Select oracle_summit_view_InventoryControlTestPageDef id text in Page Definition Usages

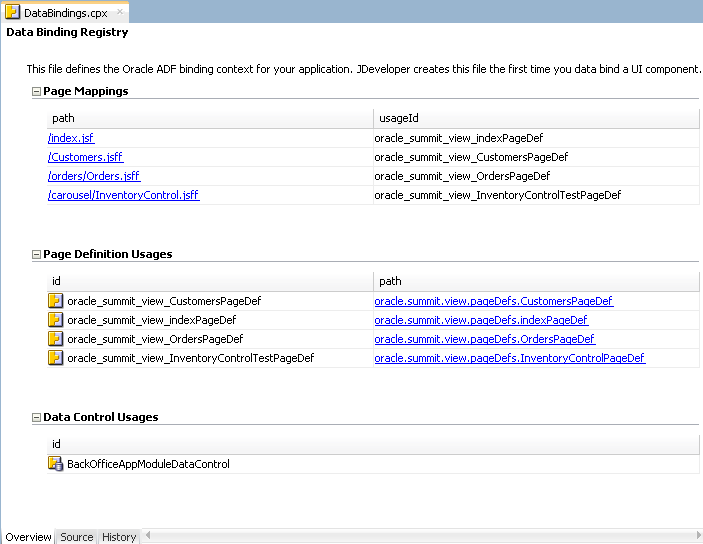[x=191, y=358]
